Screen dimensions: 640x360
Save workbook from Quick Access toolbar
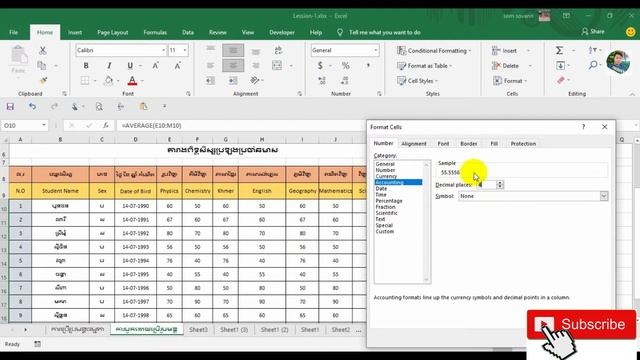10,107
